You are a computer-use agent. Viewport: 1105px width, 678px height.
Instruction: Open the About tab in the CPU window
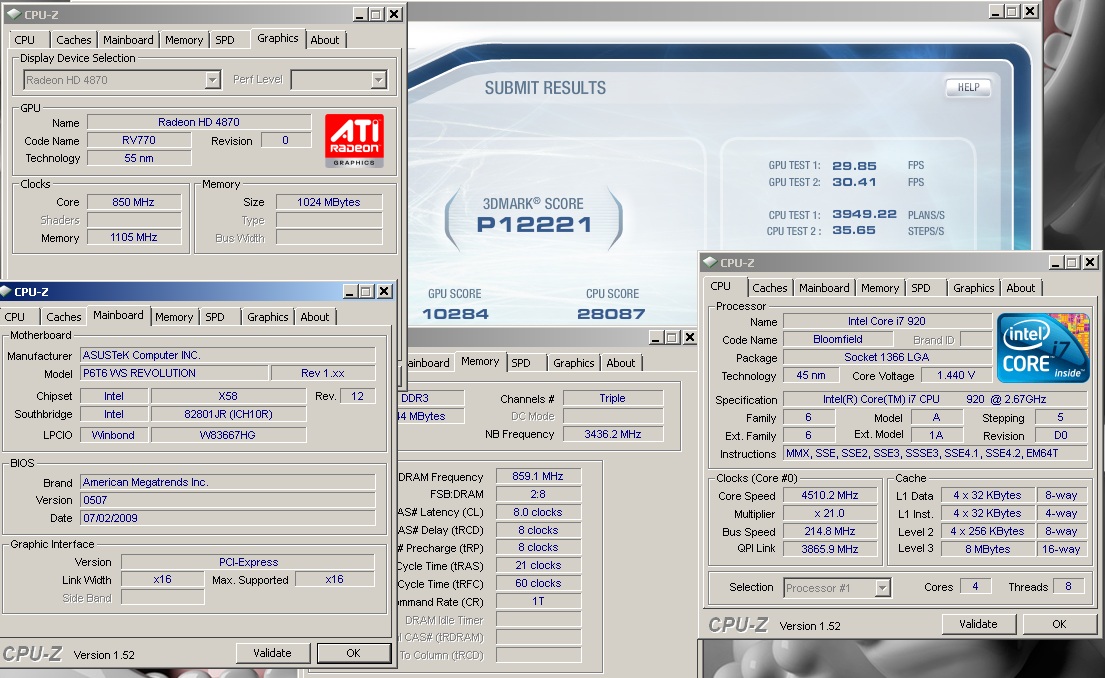pos(1020,288)
